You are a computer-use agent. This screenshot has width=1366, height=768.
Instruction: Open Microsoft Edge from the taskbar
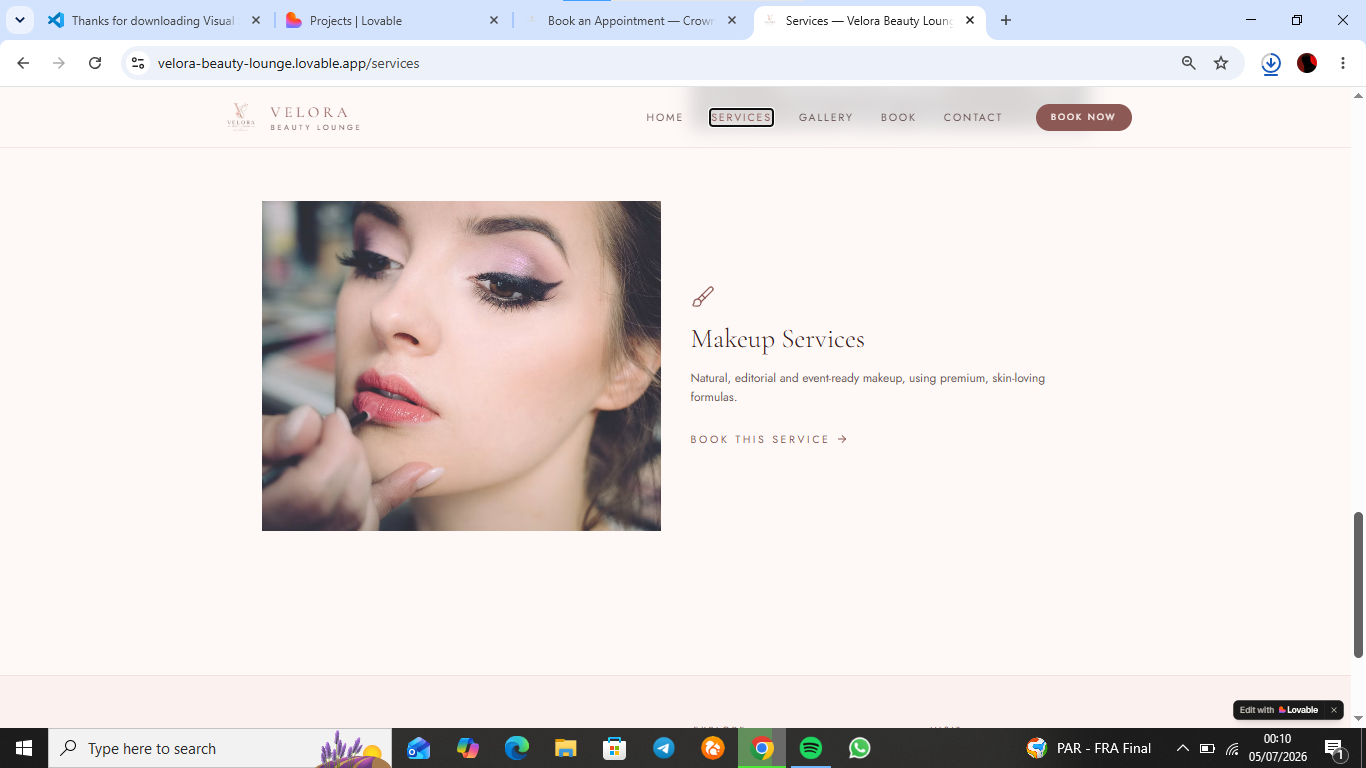coord(517,748)
